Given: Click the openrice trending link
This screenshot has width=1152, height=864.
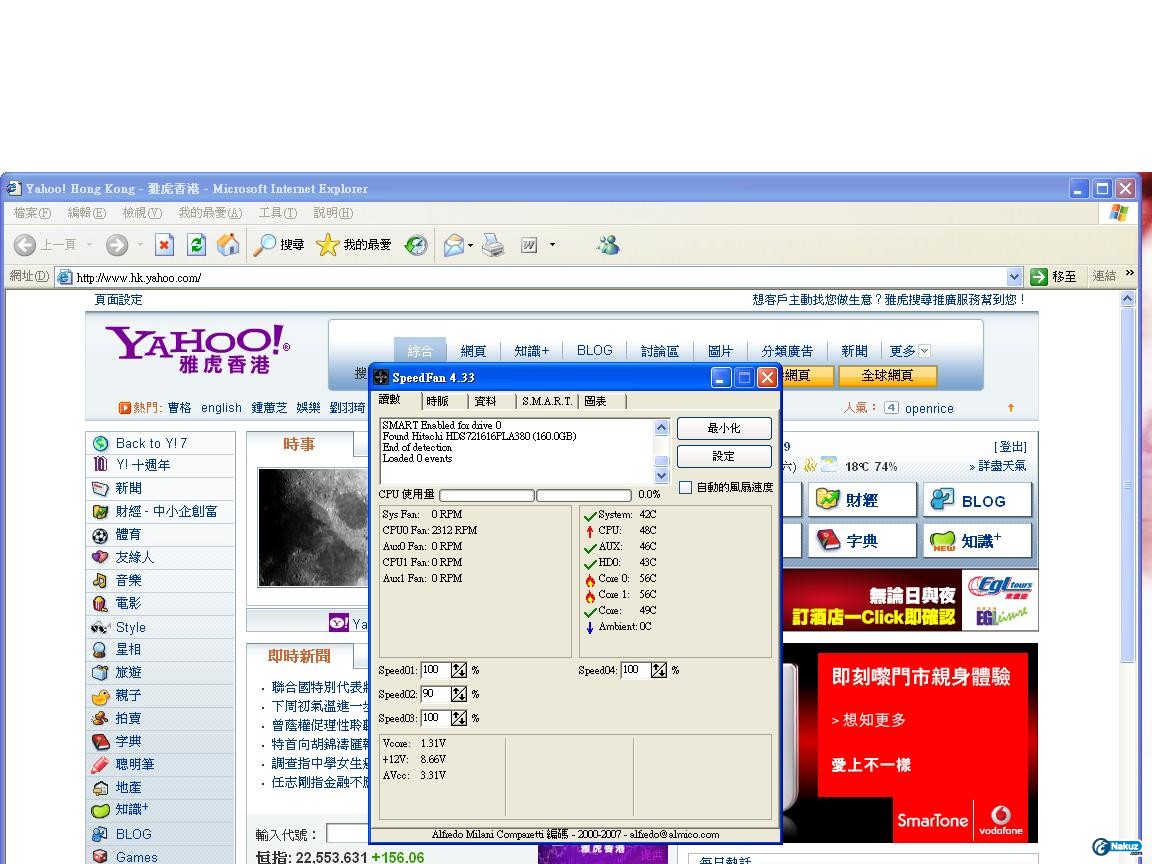Looking at the screenshot, I should click(x=929, y=408).
